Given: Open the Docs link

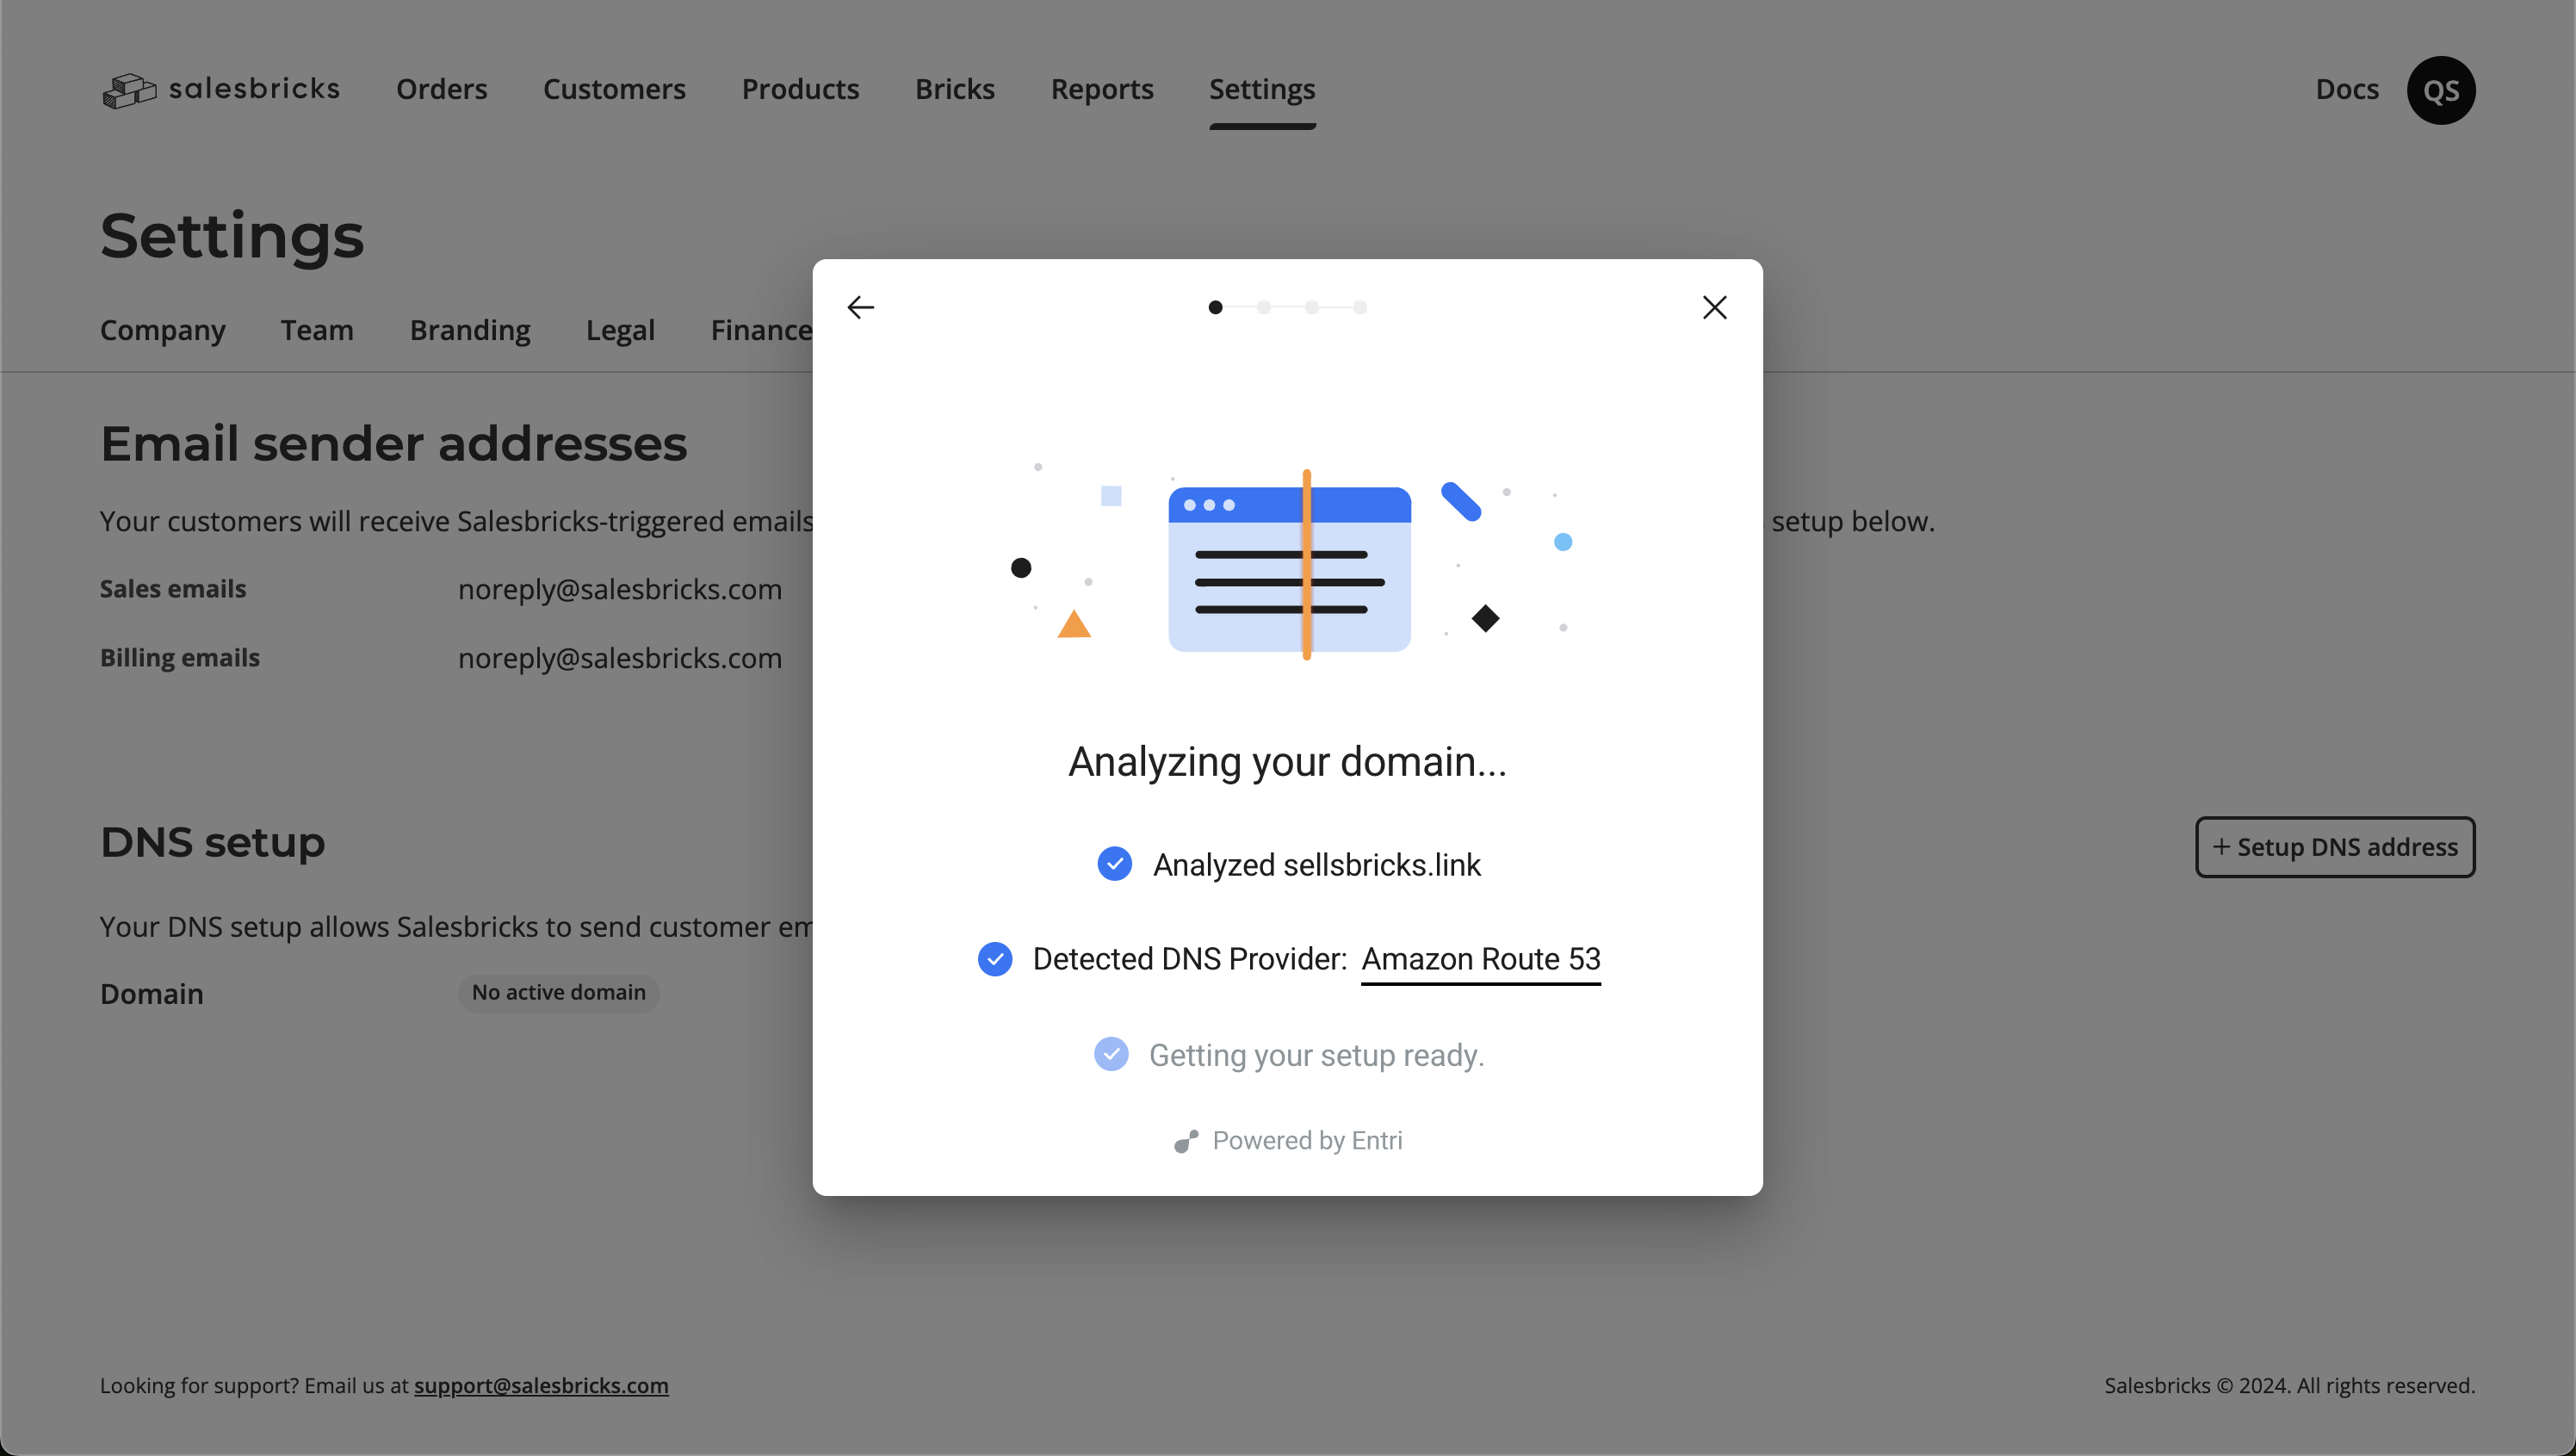Looking at the screenshot, I should (2346, 89).
